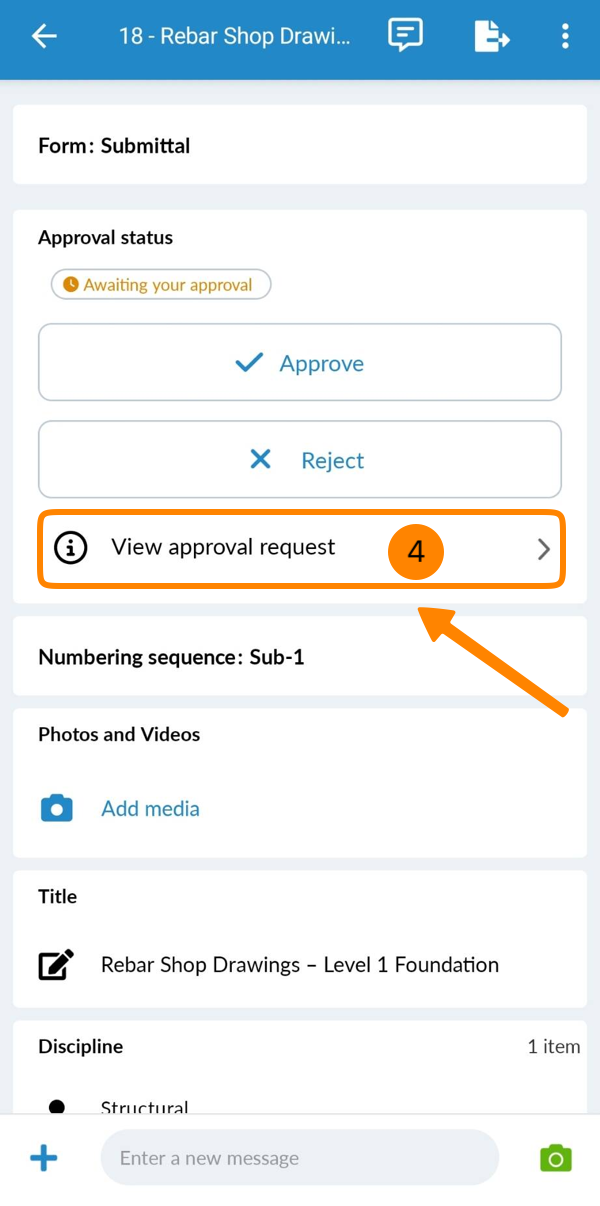The height and width of the screenshot is (1206, 600).
Task: Focus the Enter a new message field
Action: coord(299,1158)
